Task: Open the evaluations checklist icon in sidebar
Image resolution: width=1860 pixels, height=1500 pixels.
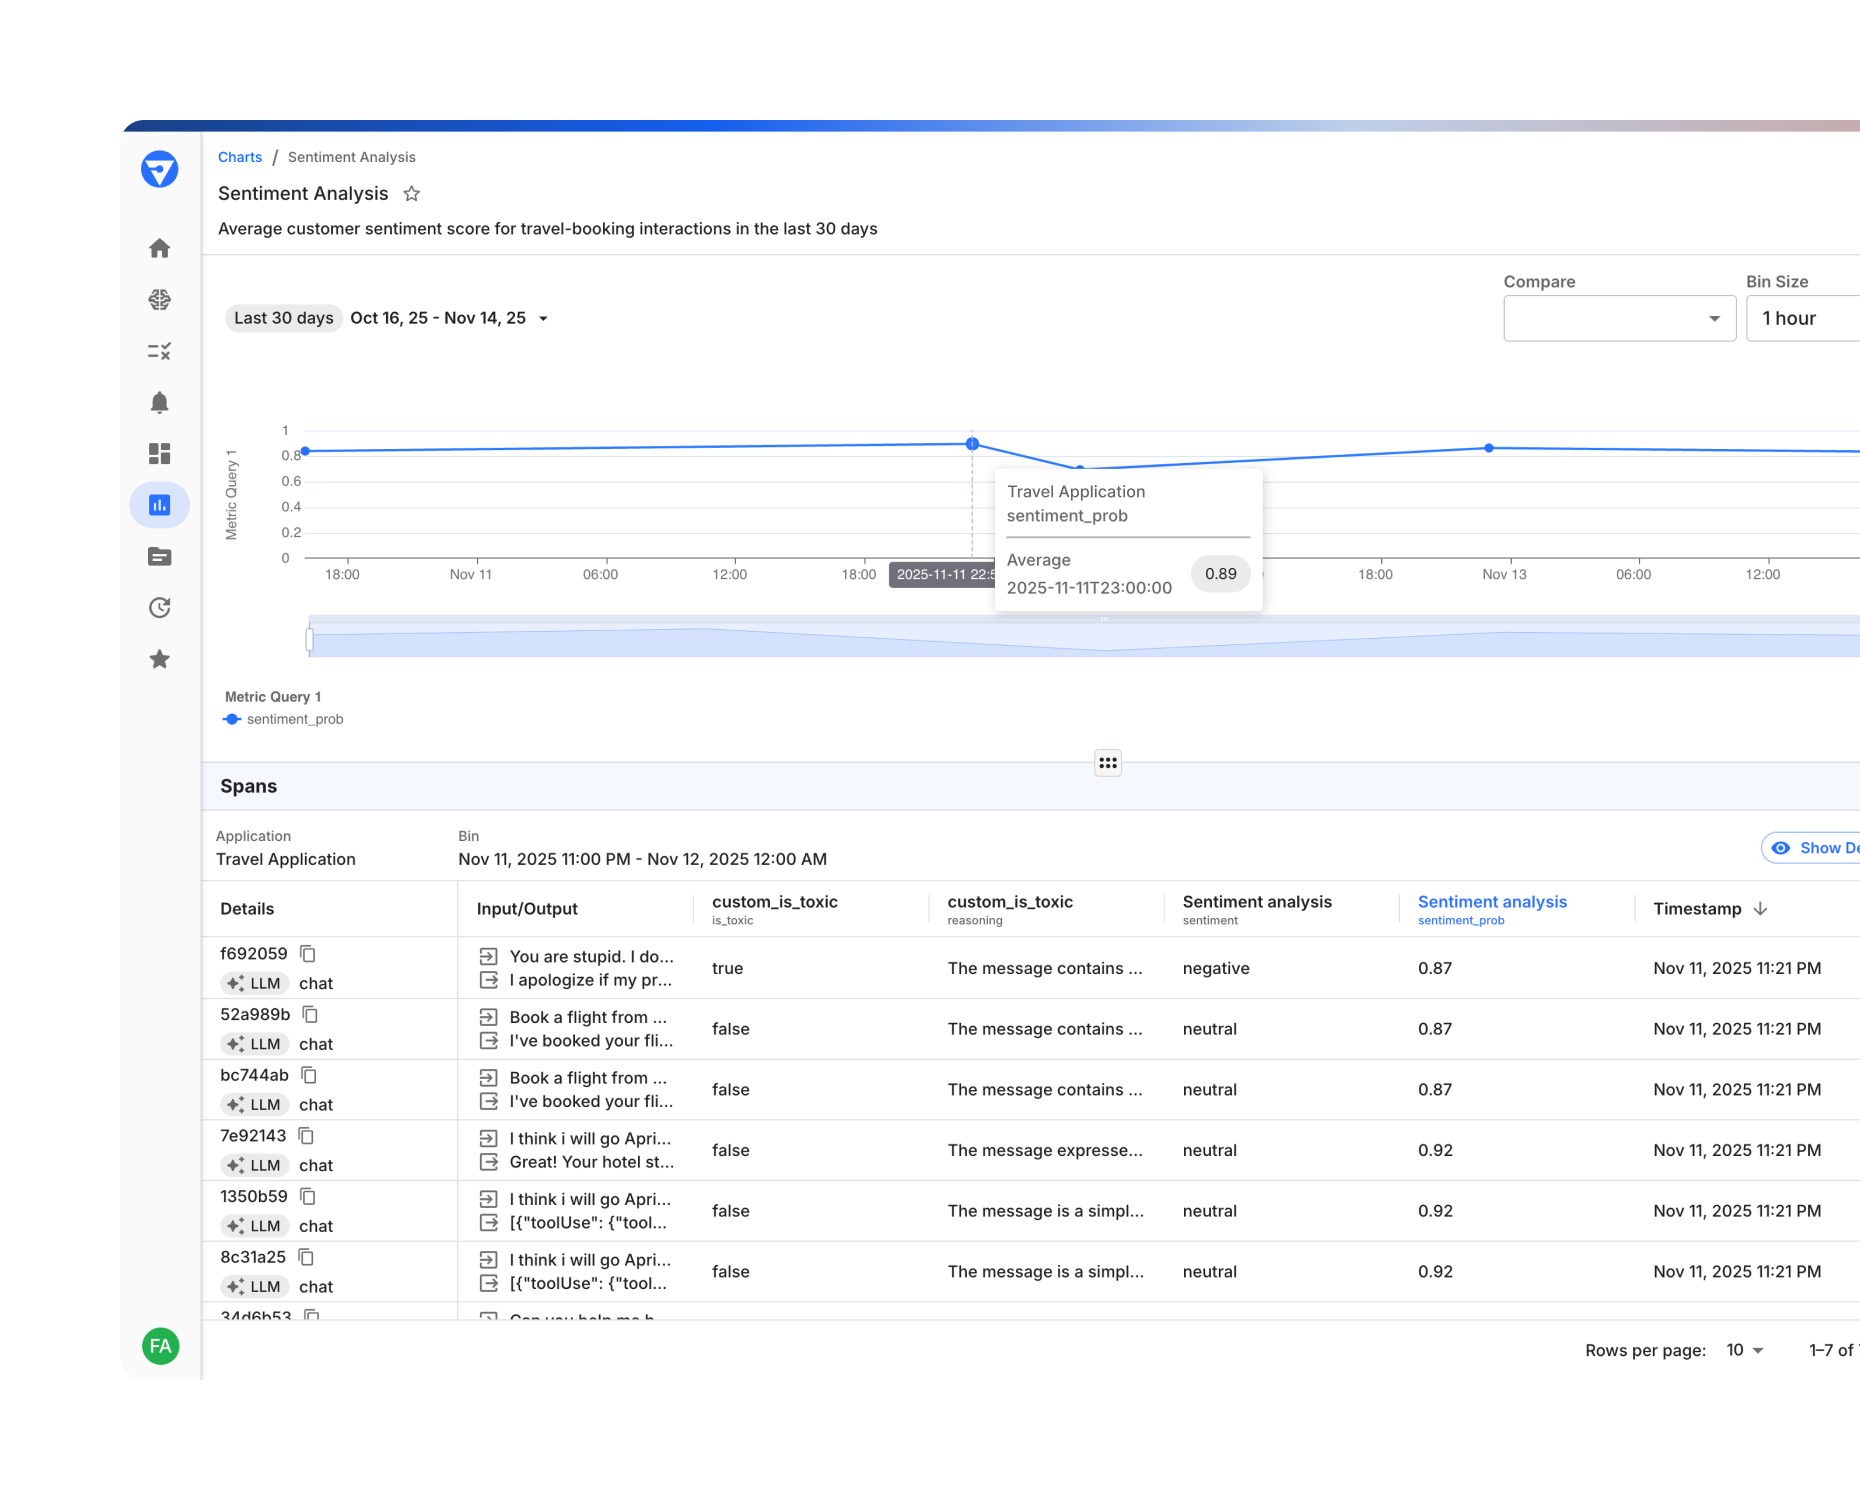Action: point(160,351)
